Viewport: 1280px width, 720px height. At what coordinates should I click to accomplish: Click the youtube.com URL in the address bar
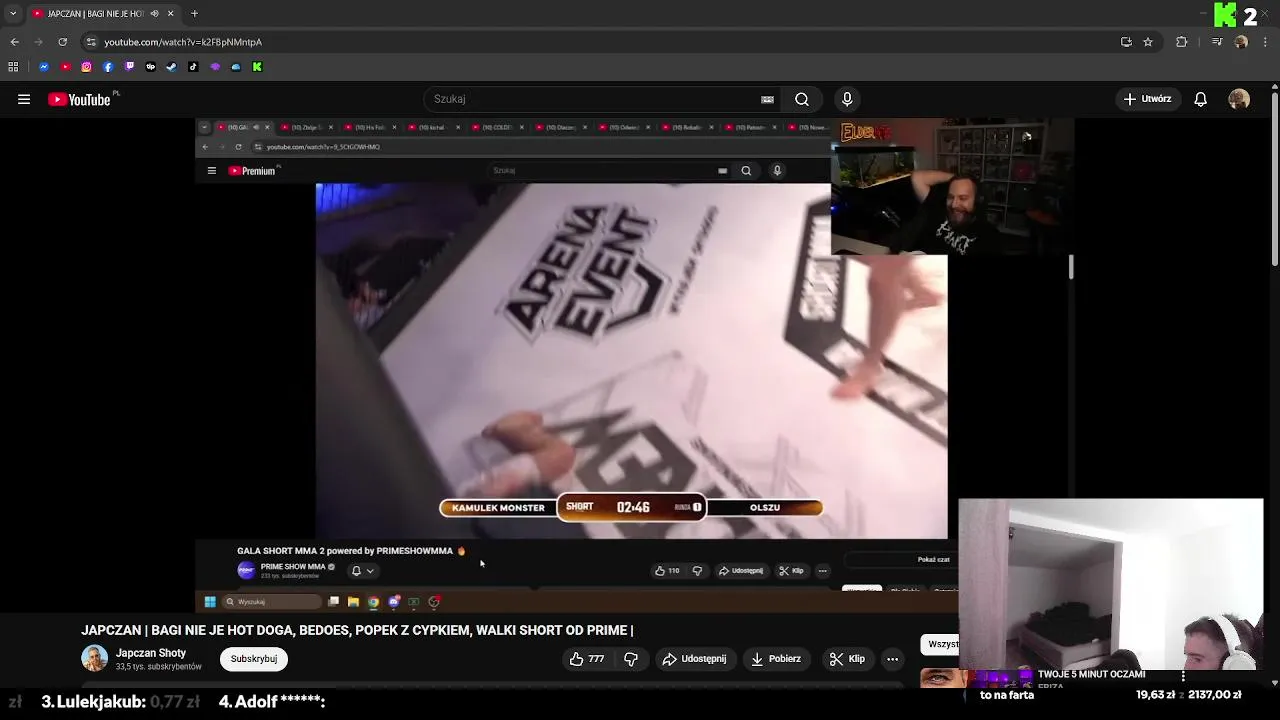pyautogui.click(x=183, y=42)
